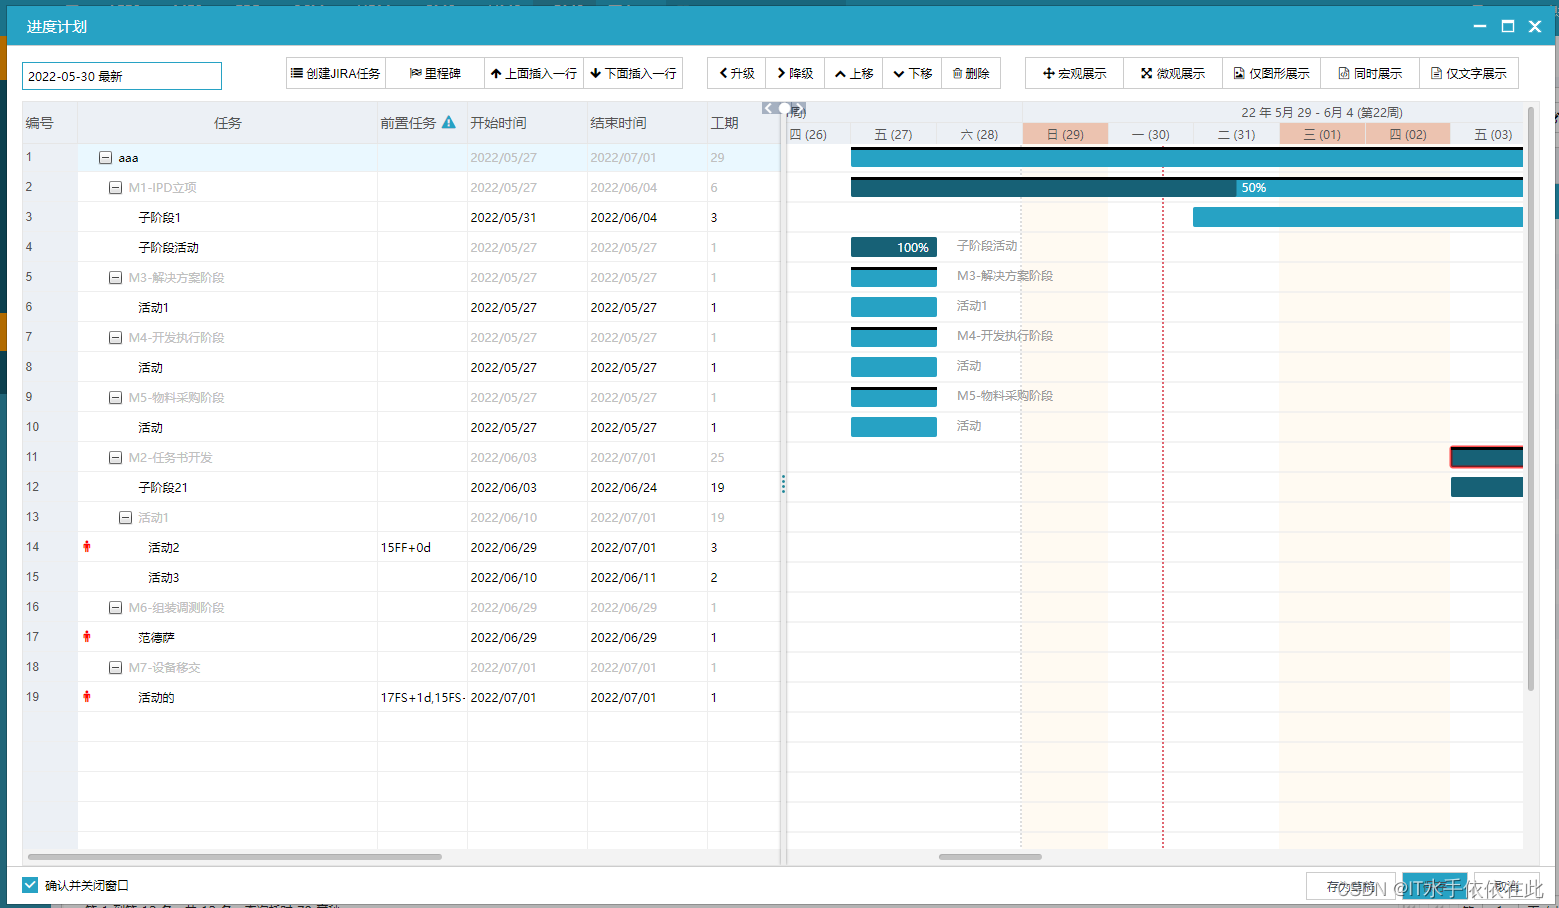
Task: Click the 日 (29) date column header
Action: coord(1065,134)
